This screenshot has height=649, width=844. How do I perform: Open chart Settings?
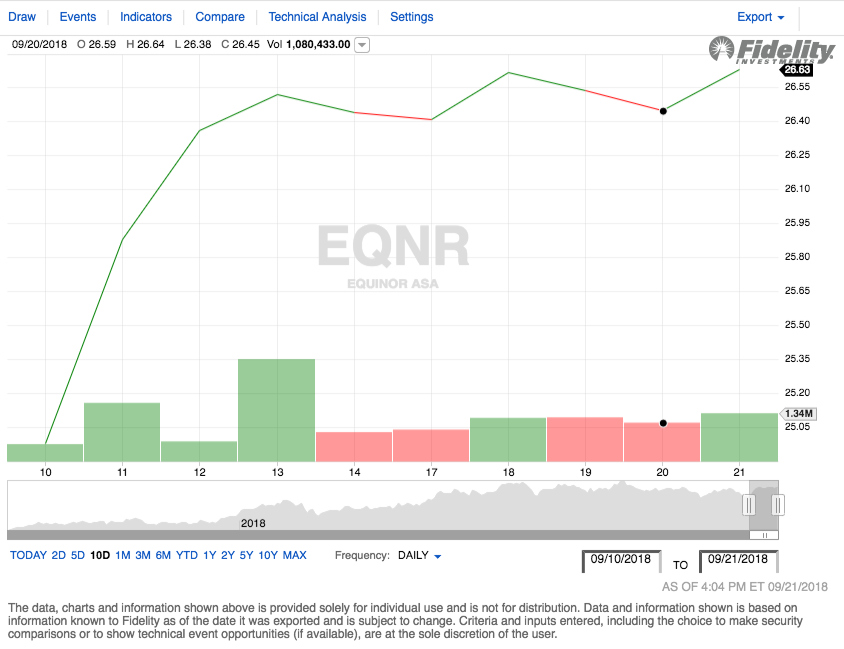point(411,17)
